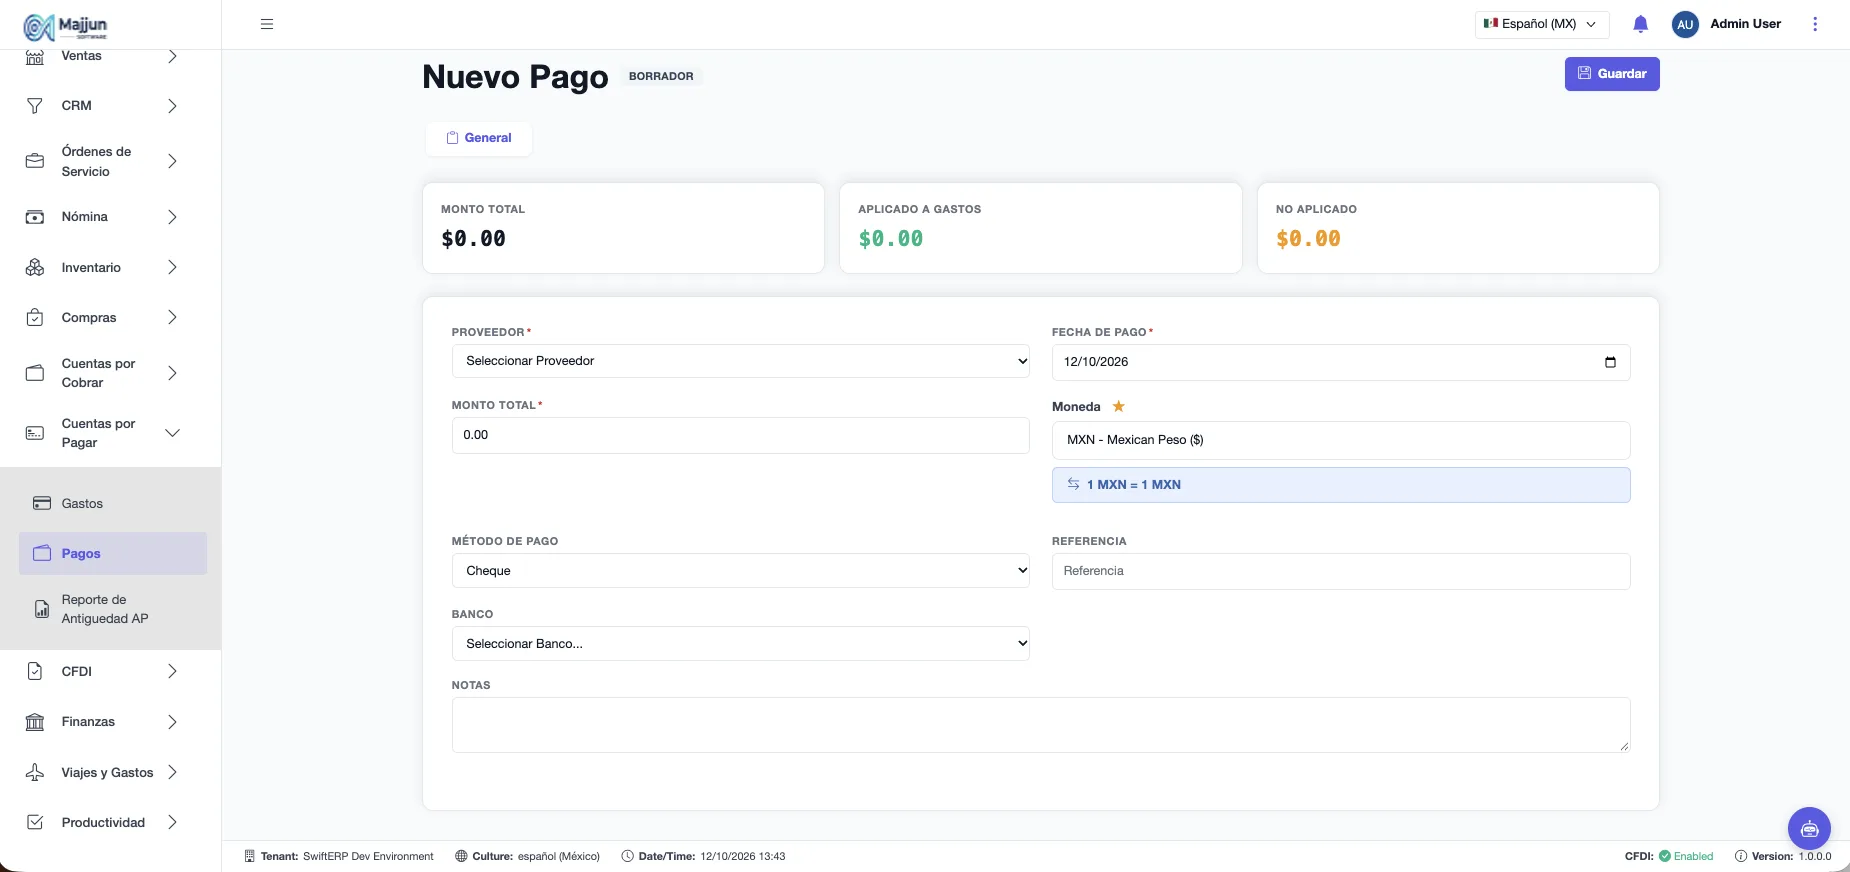
Task: Click the Monto Total input field
Action: click(x=740, y=435)
